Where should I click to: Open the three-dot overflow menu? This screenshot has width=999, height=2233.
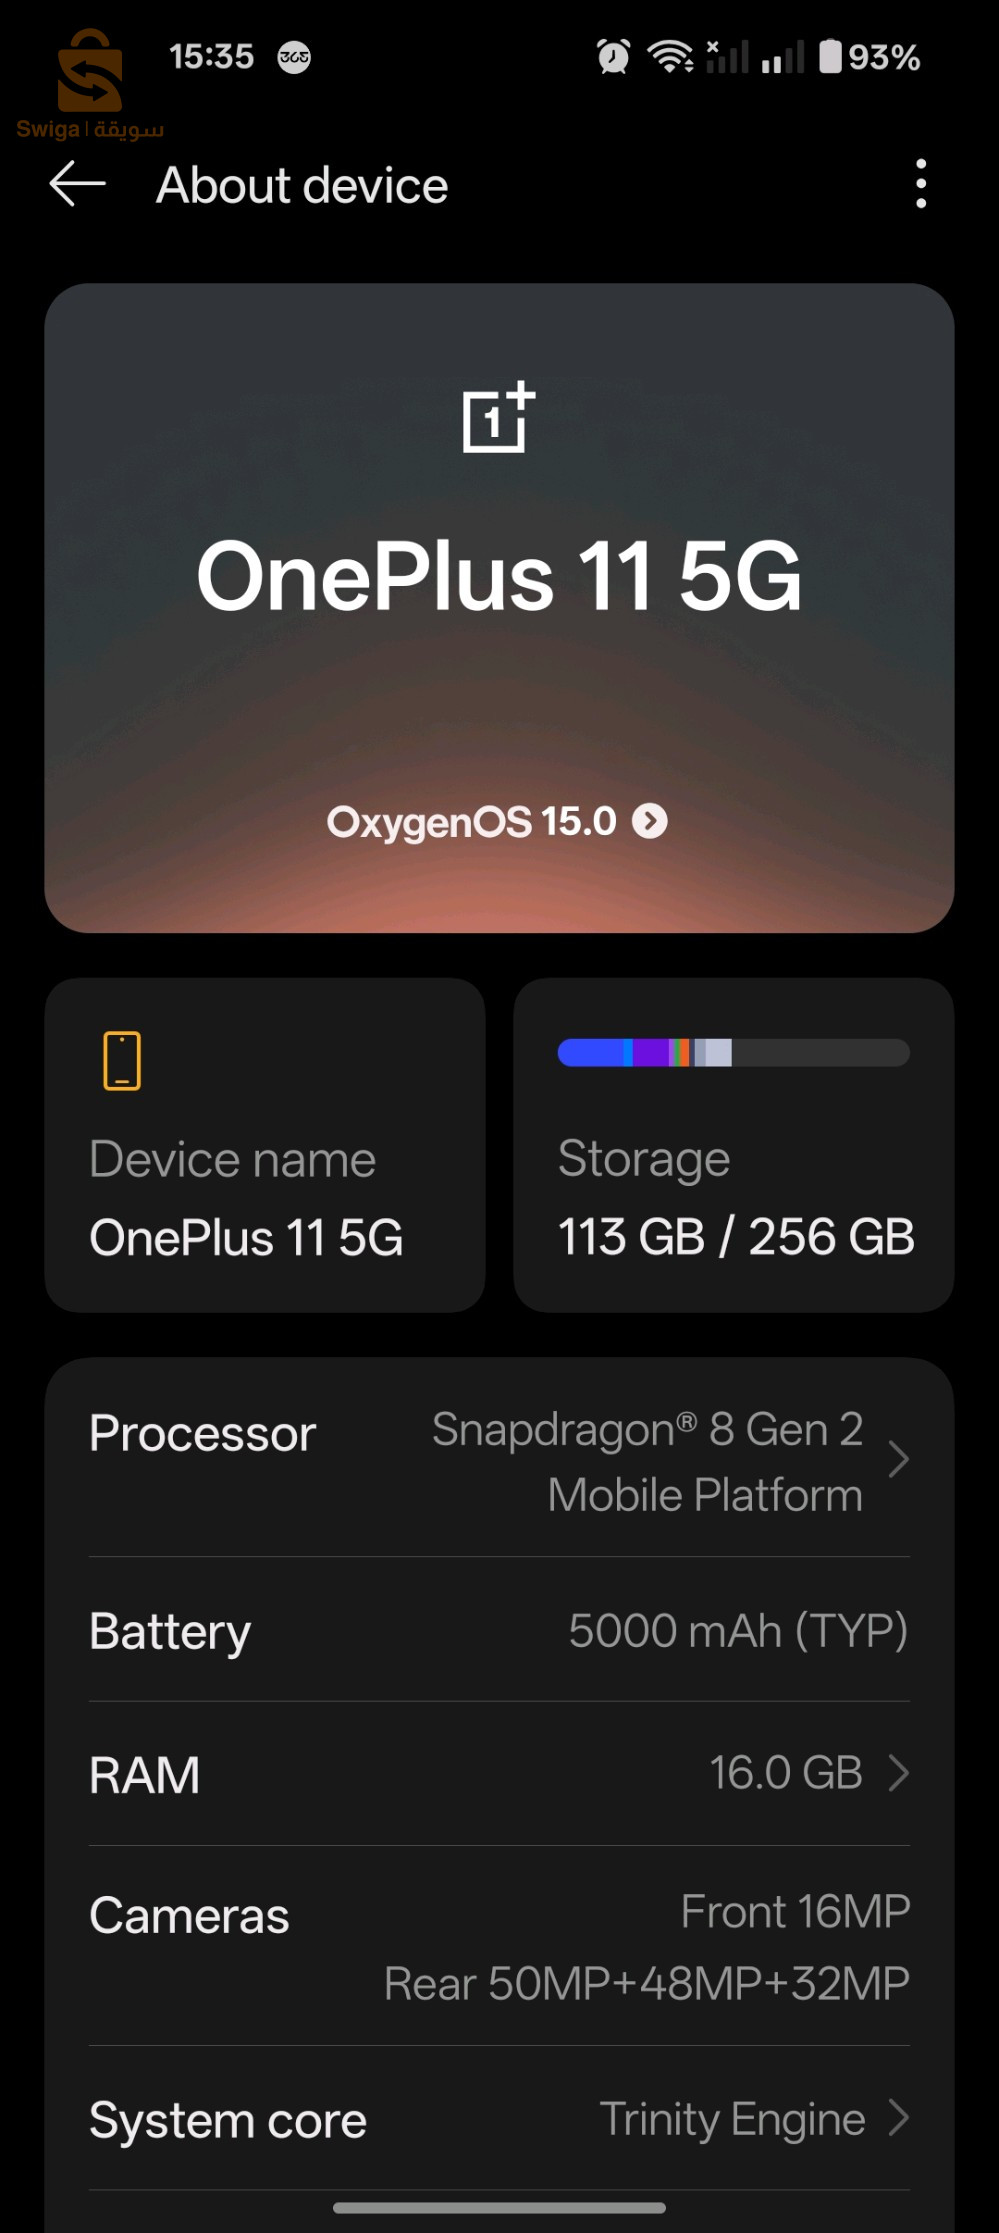pyautogui.click(x=920, y=184)
